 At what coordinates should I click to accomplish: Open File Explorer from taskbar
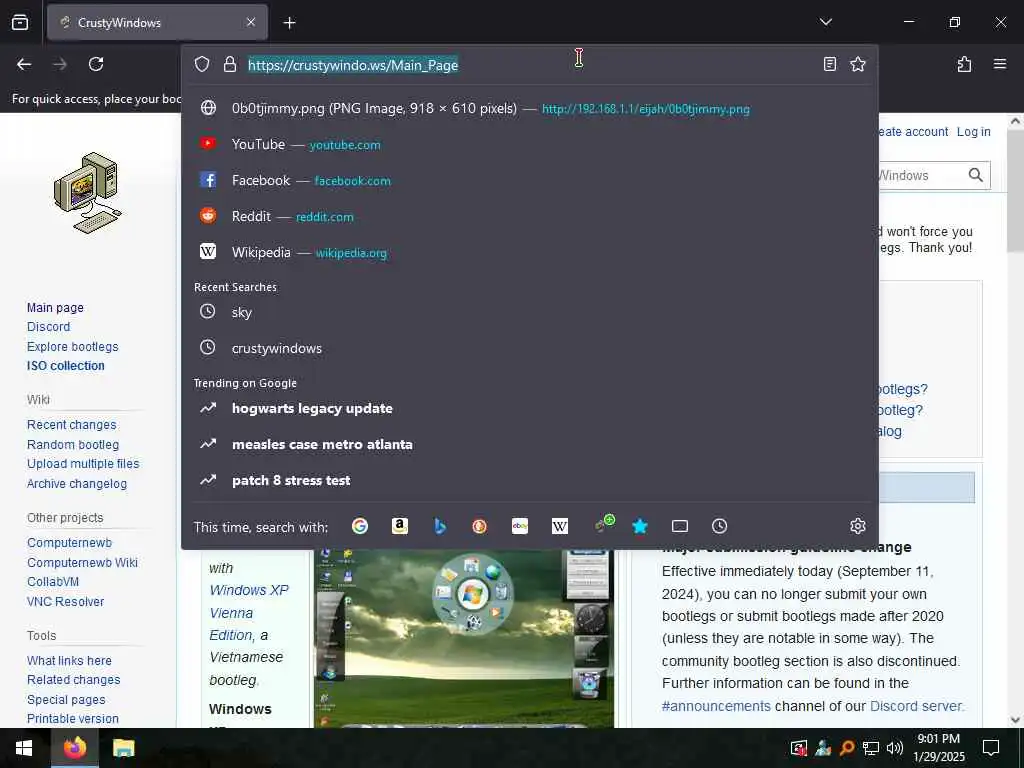pos(123,748)
